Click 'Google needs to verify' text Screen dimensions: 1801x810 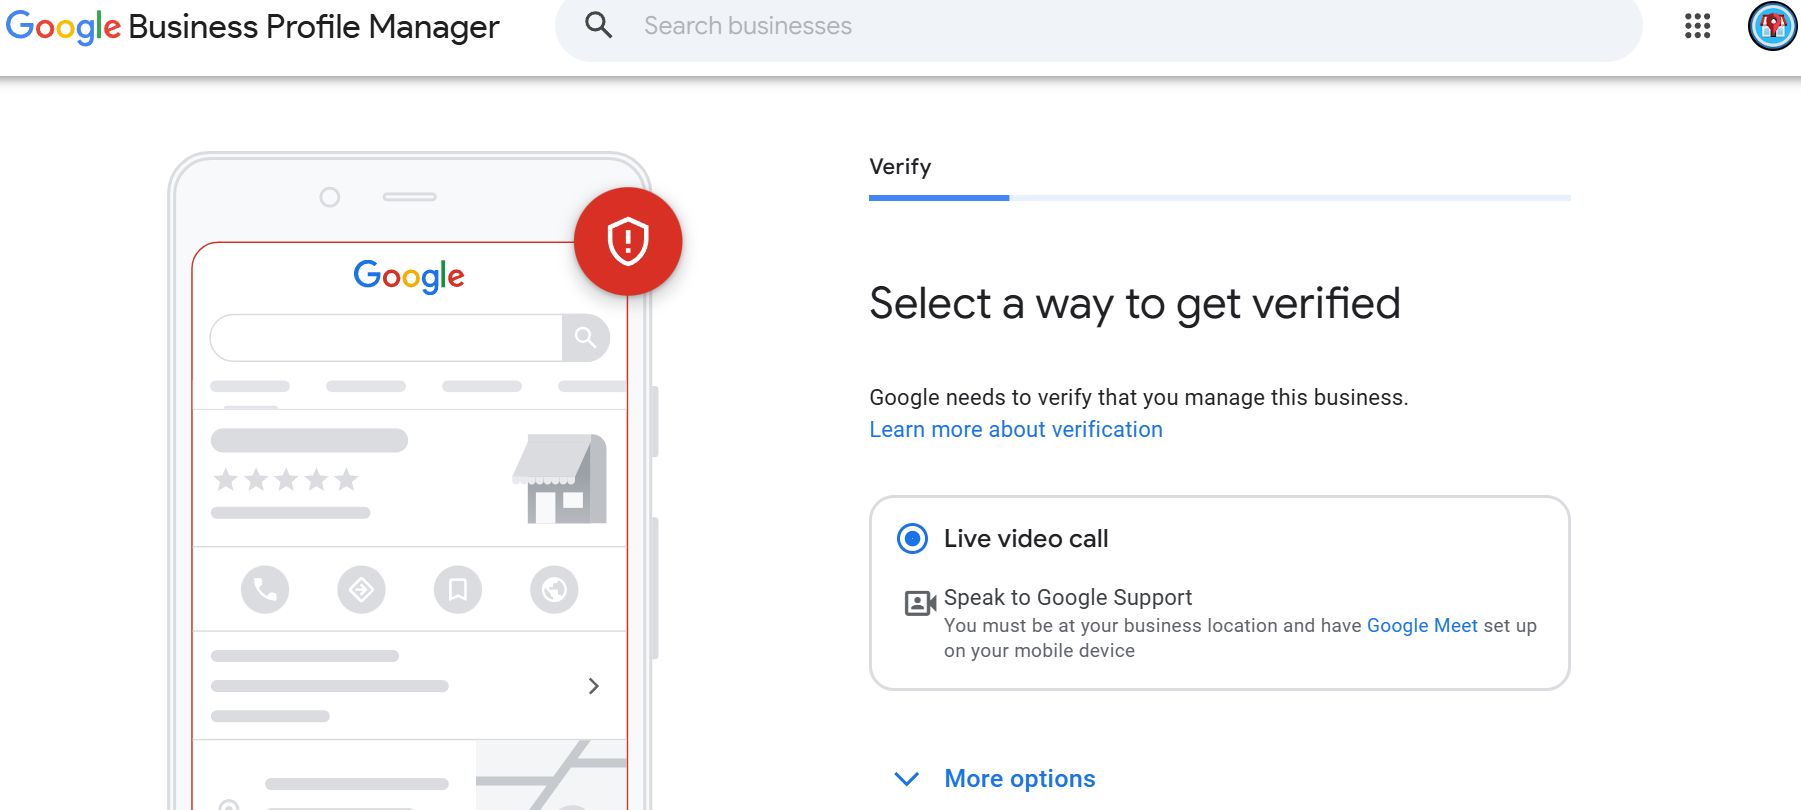pos(1139,398)
